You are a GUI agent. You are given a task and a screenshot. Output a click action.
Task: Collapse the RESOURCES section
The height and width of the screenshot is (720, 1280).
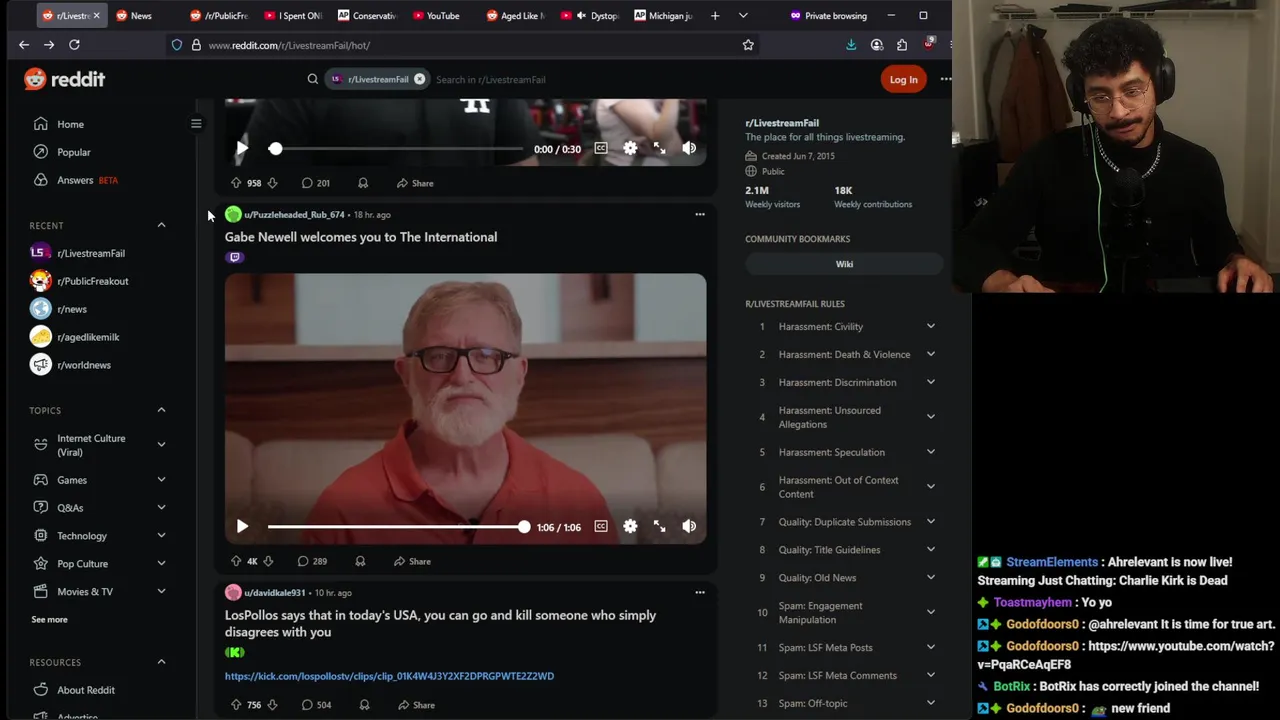(x=161, y=662)
